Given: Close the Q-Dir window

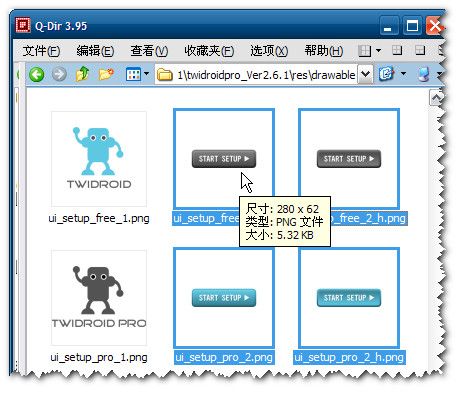Looking at the screenshot, I should pyautogui.click(x=435, y=26).
